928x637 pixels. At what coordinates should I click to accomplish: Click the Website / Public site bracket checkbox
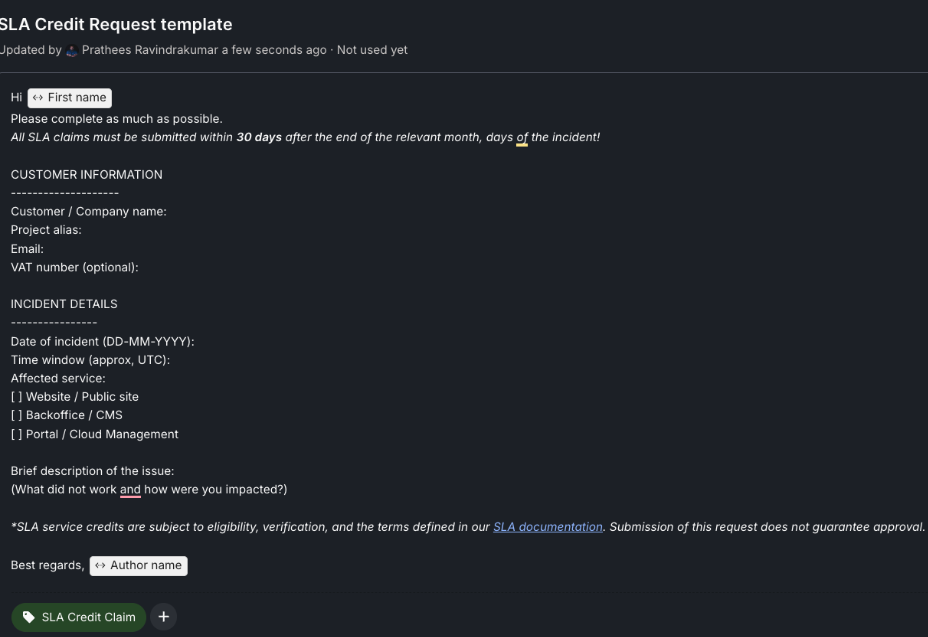click(x=16, y=397)
